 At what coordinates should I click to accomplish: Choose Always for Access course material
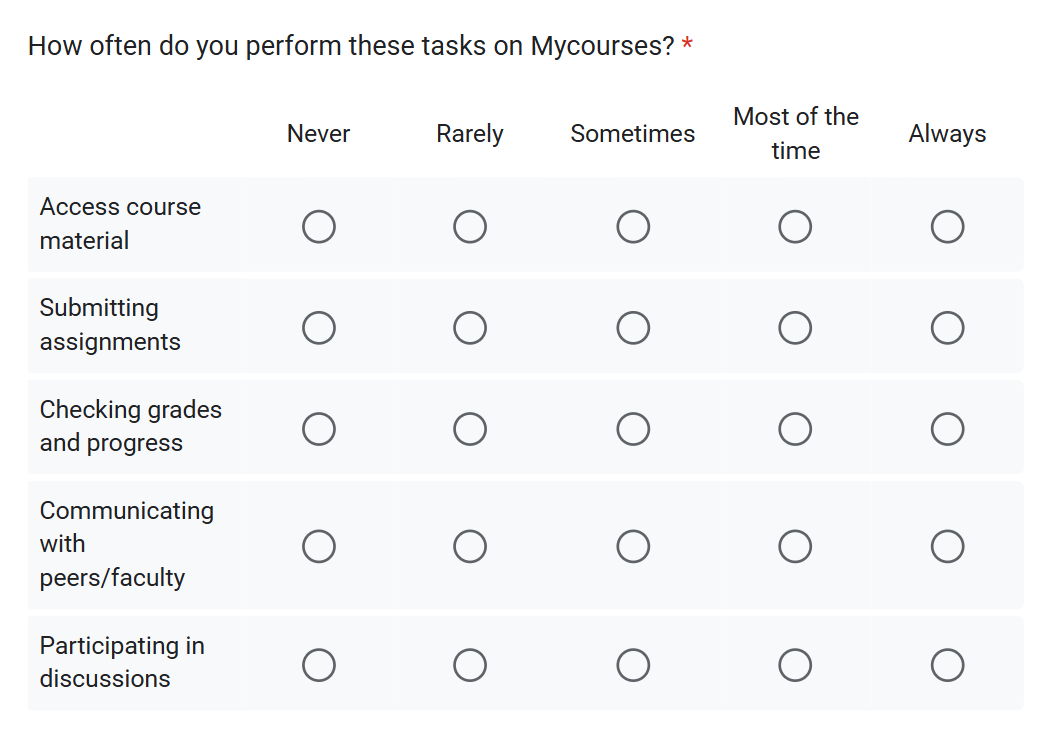click(x=947, y=227)
